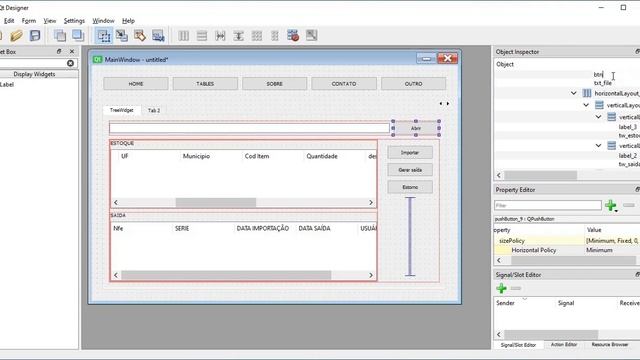
Task: Switch to Edit Signals/Slots mode icon
Action: click(122, 36)
